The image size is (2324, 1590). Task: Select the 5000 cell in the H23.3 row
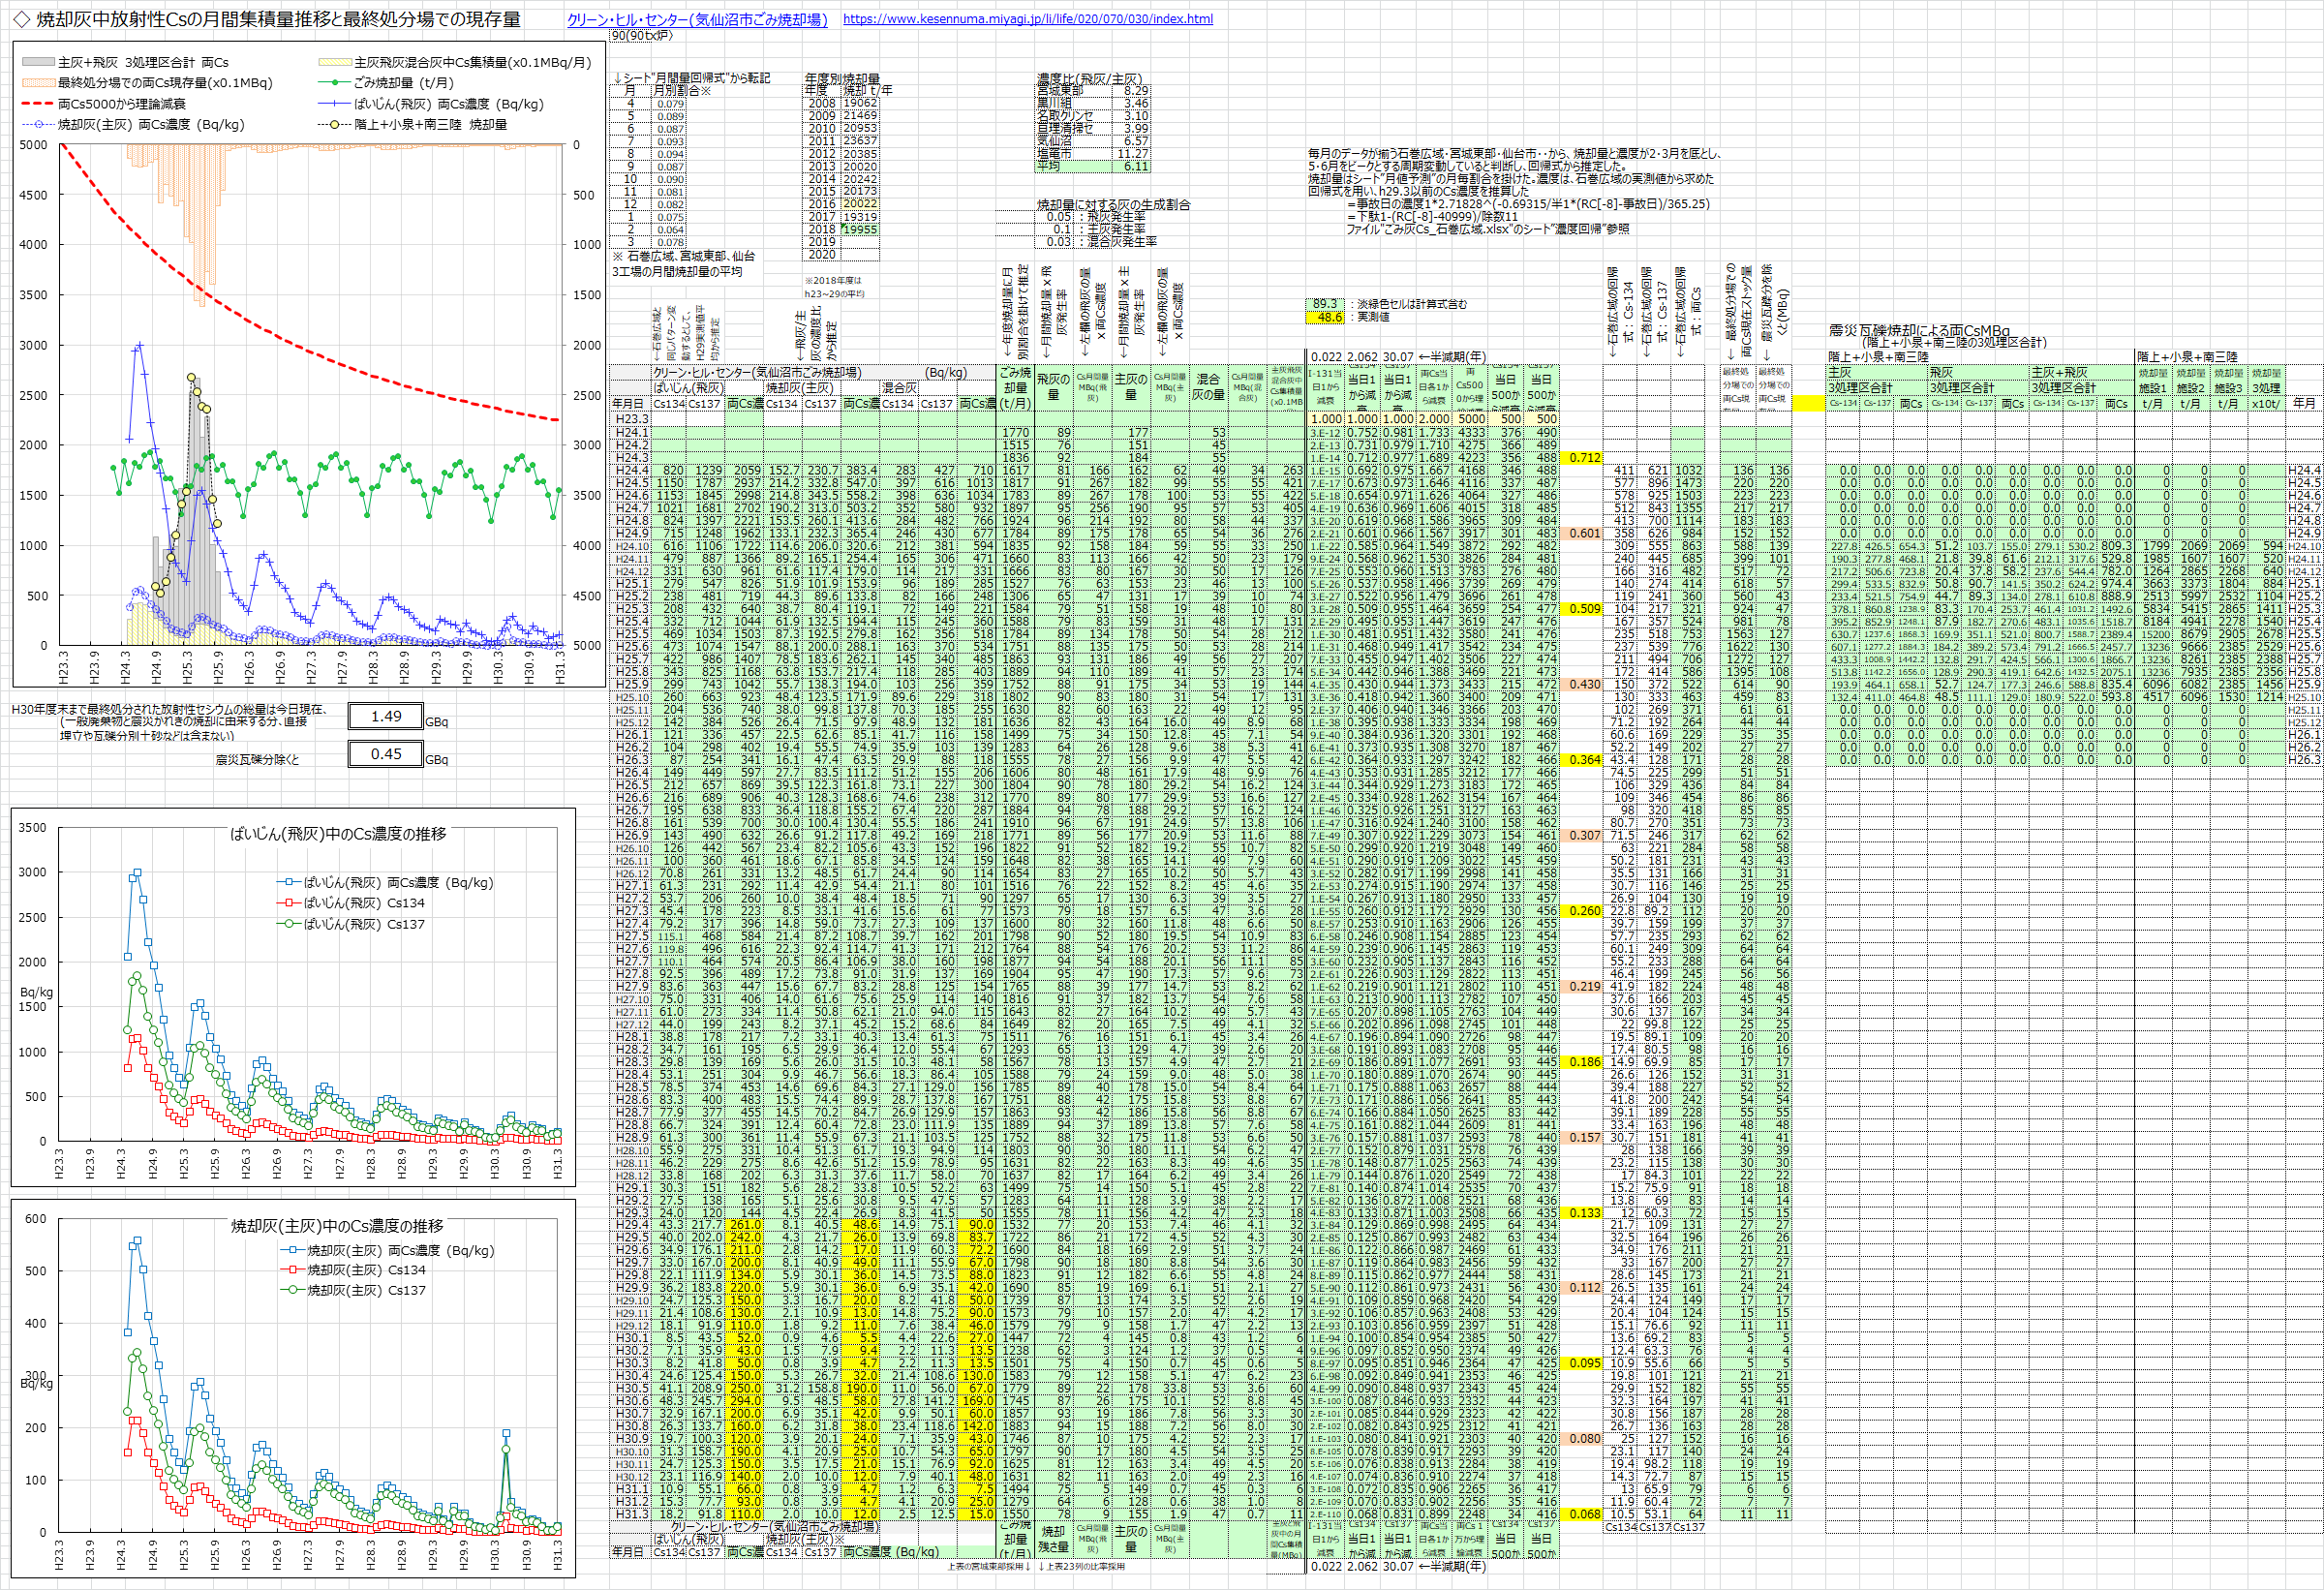pyautogui.click(x=1471, y=419)
